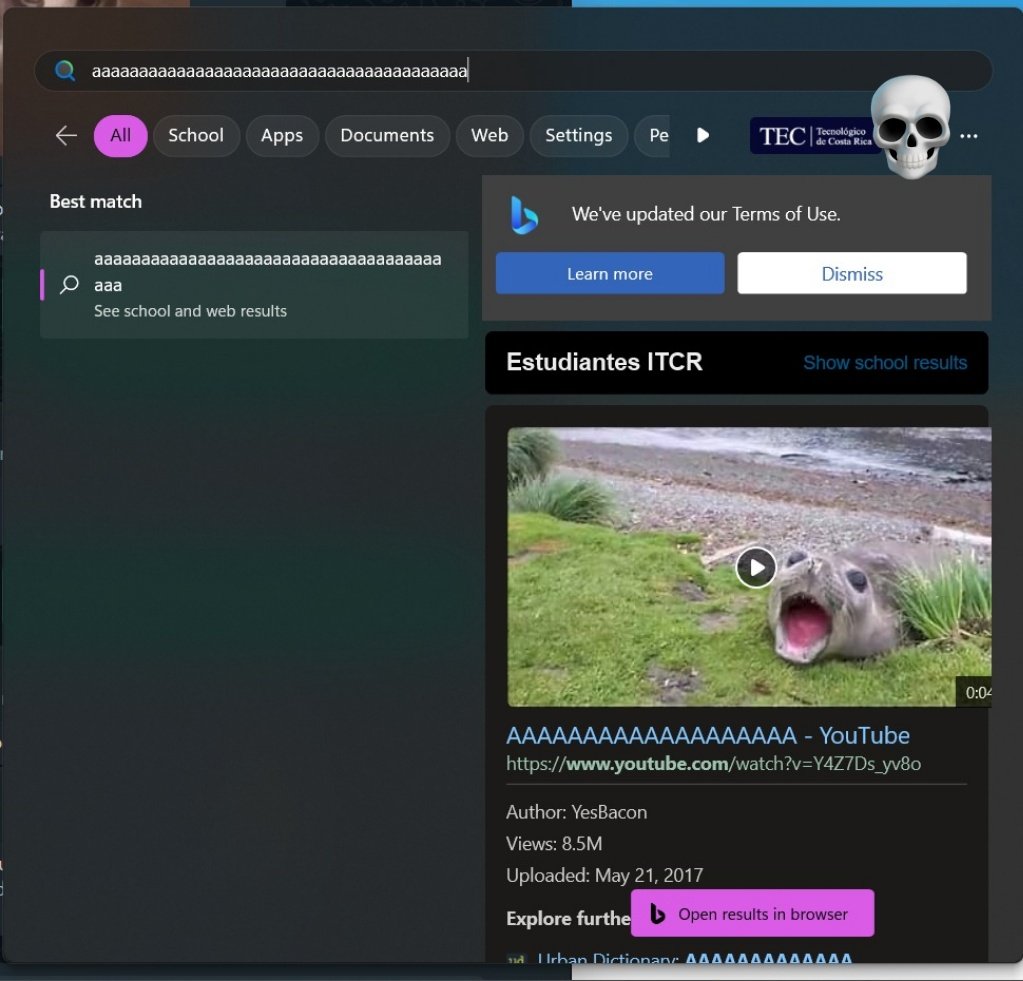This screenshot has height=981, width=1023.
Task: Click the search magnifier icon in search bar
Action: coord(63,70)
